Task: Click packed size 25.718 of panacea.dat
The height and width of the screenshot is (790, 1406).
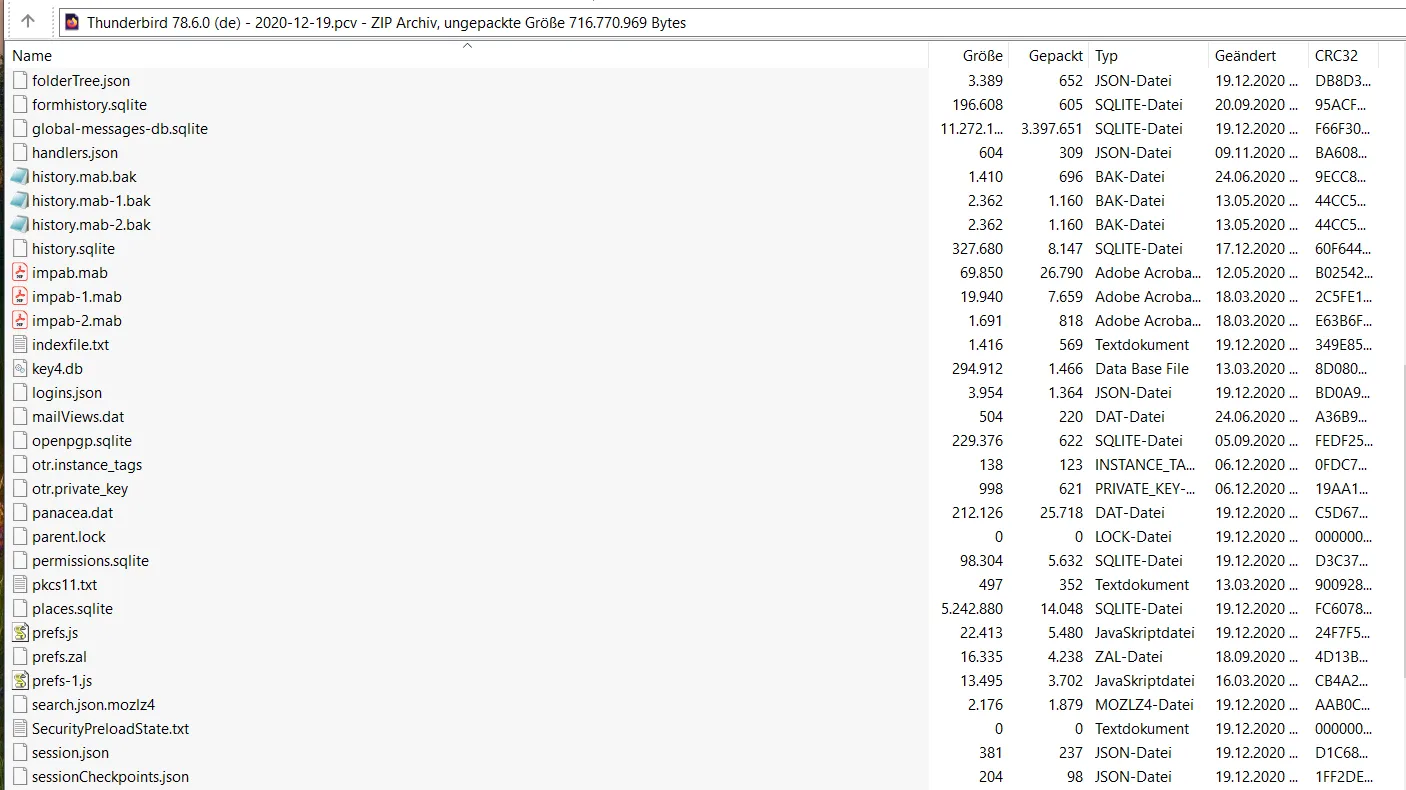Action: coord(1061,512)
